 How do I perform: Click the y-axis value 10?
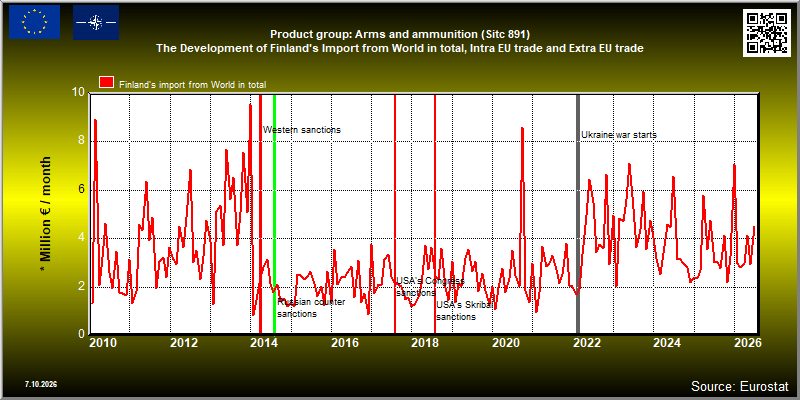click(79, 93)
